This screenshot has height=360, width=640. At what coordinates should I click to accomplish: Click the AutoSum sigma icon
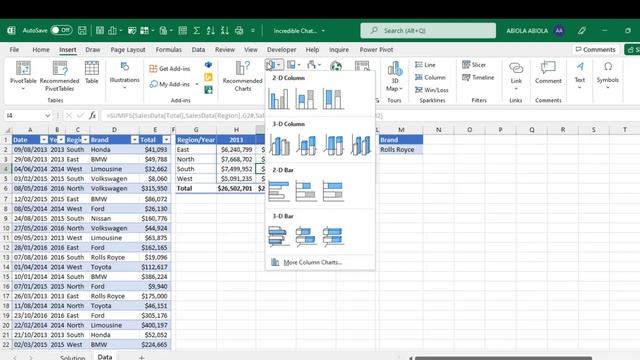tap(196, 30)
